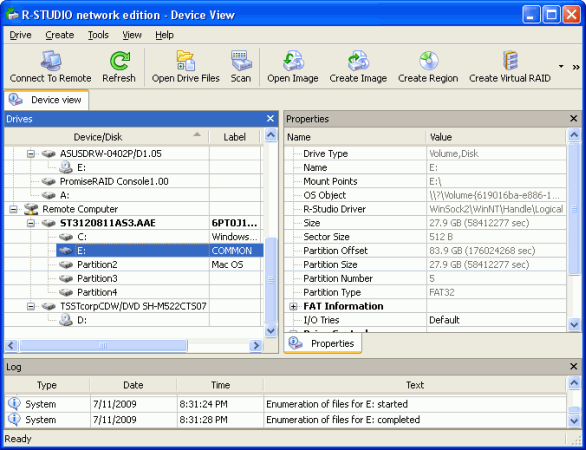Close the Properties panel
Viewport: 586px width, 450px height.
(574, 119)
